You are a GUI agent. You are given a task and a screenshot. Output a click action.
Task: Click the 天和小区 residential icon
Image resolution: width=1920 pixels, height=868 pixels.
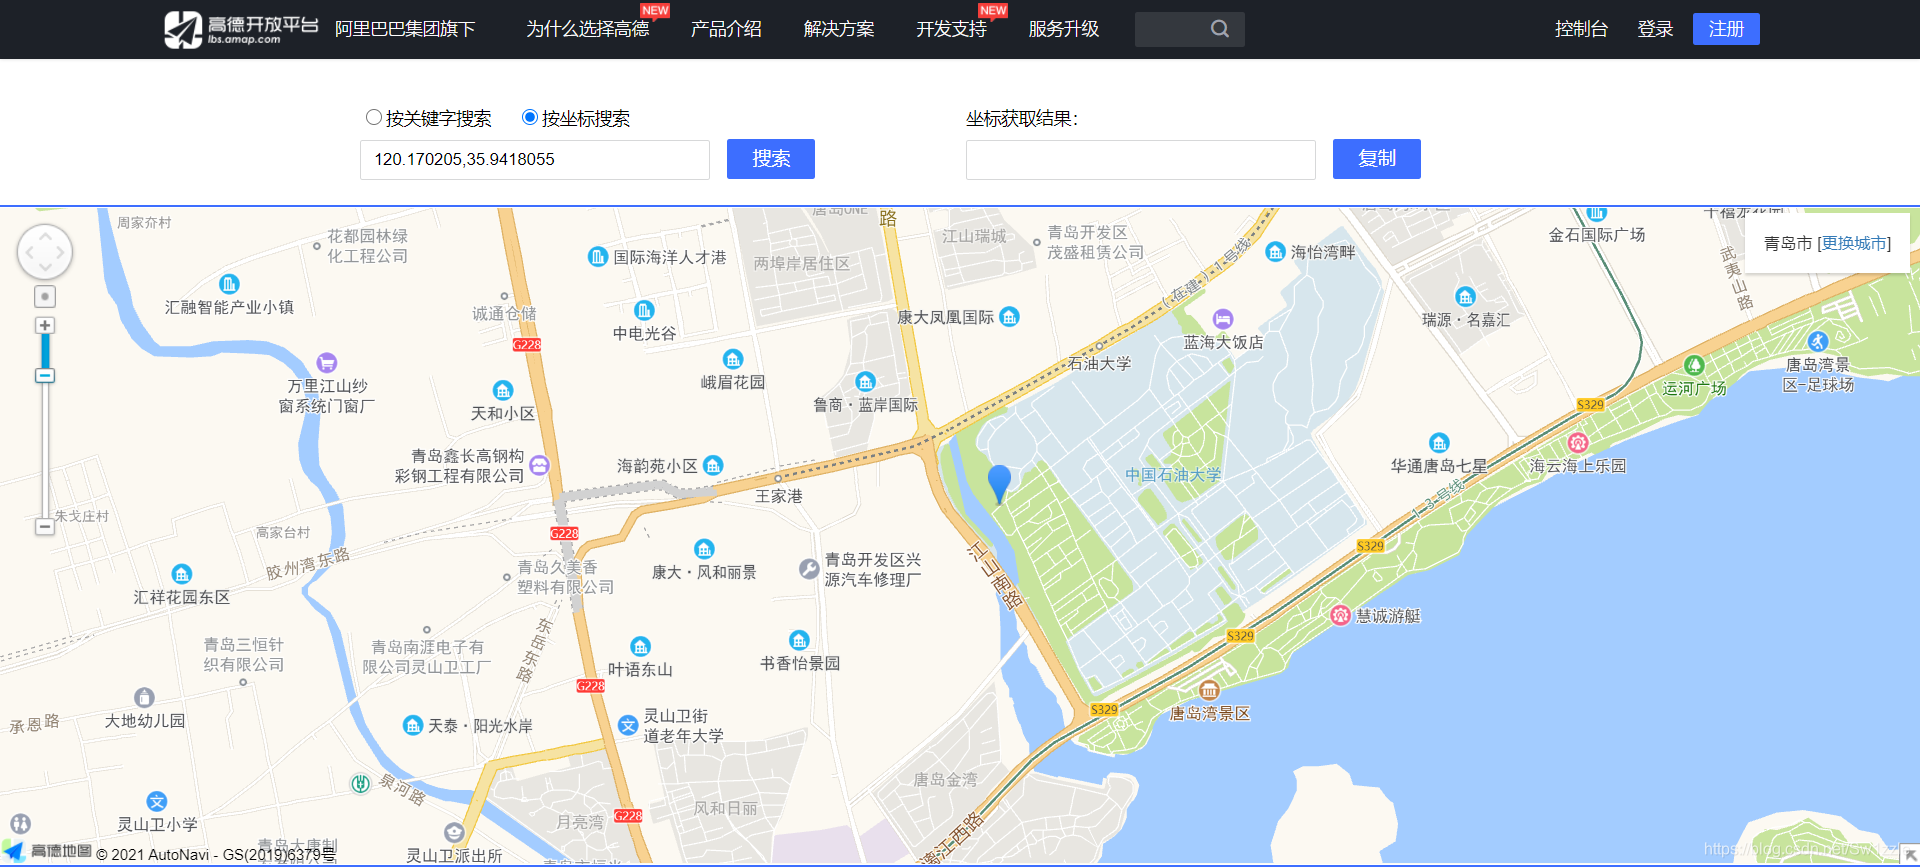point(503,390)
